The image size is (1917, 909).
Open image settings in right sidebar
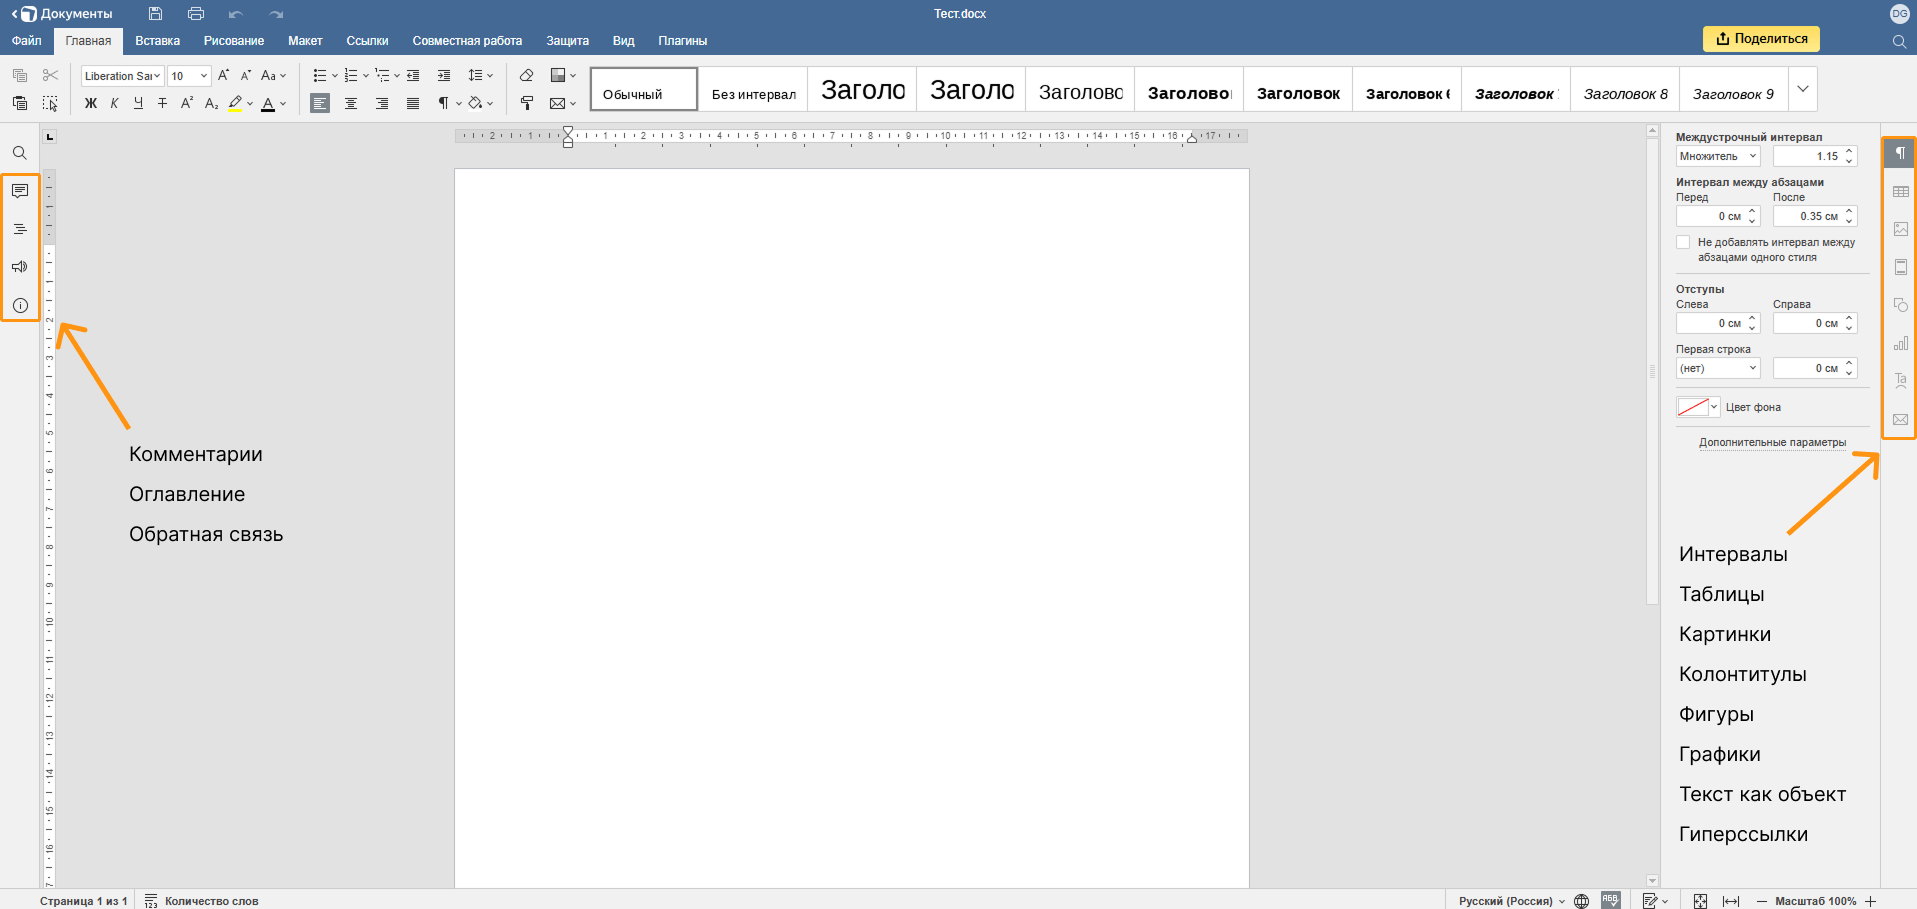coord(1900,229)
